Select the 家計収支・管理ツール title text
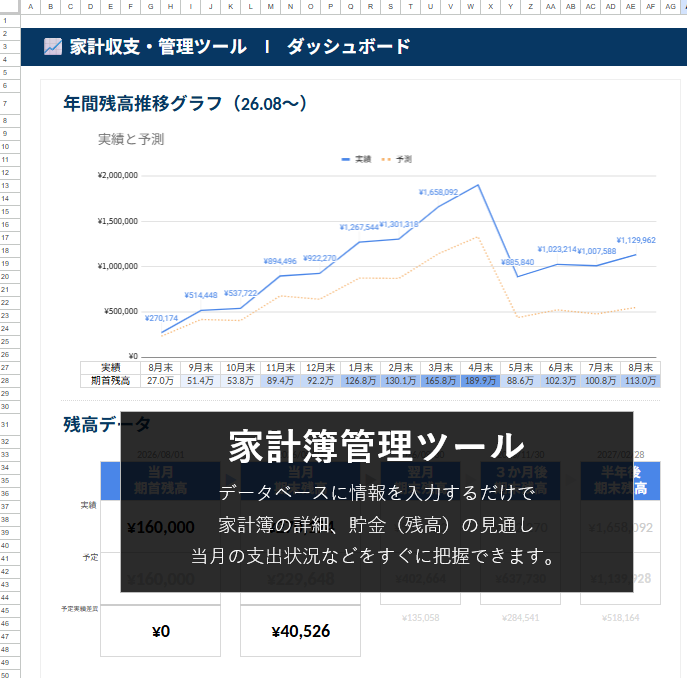687x678 pixels. 158,46
